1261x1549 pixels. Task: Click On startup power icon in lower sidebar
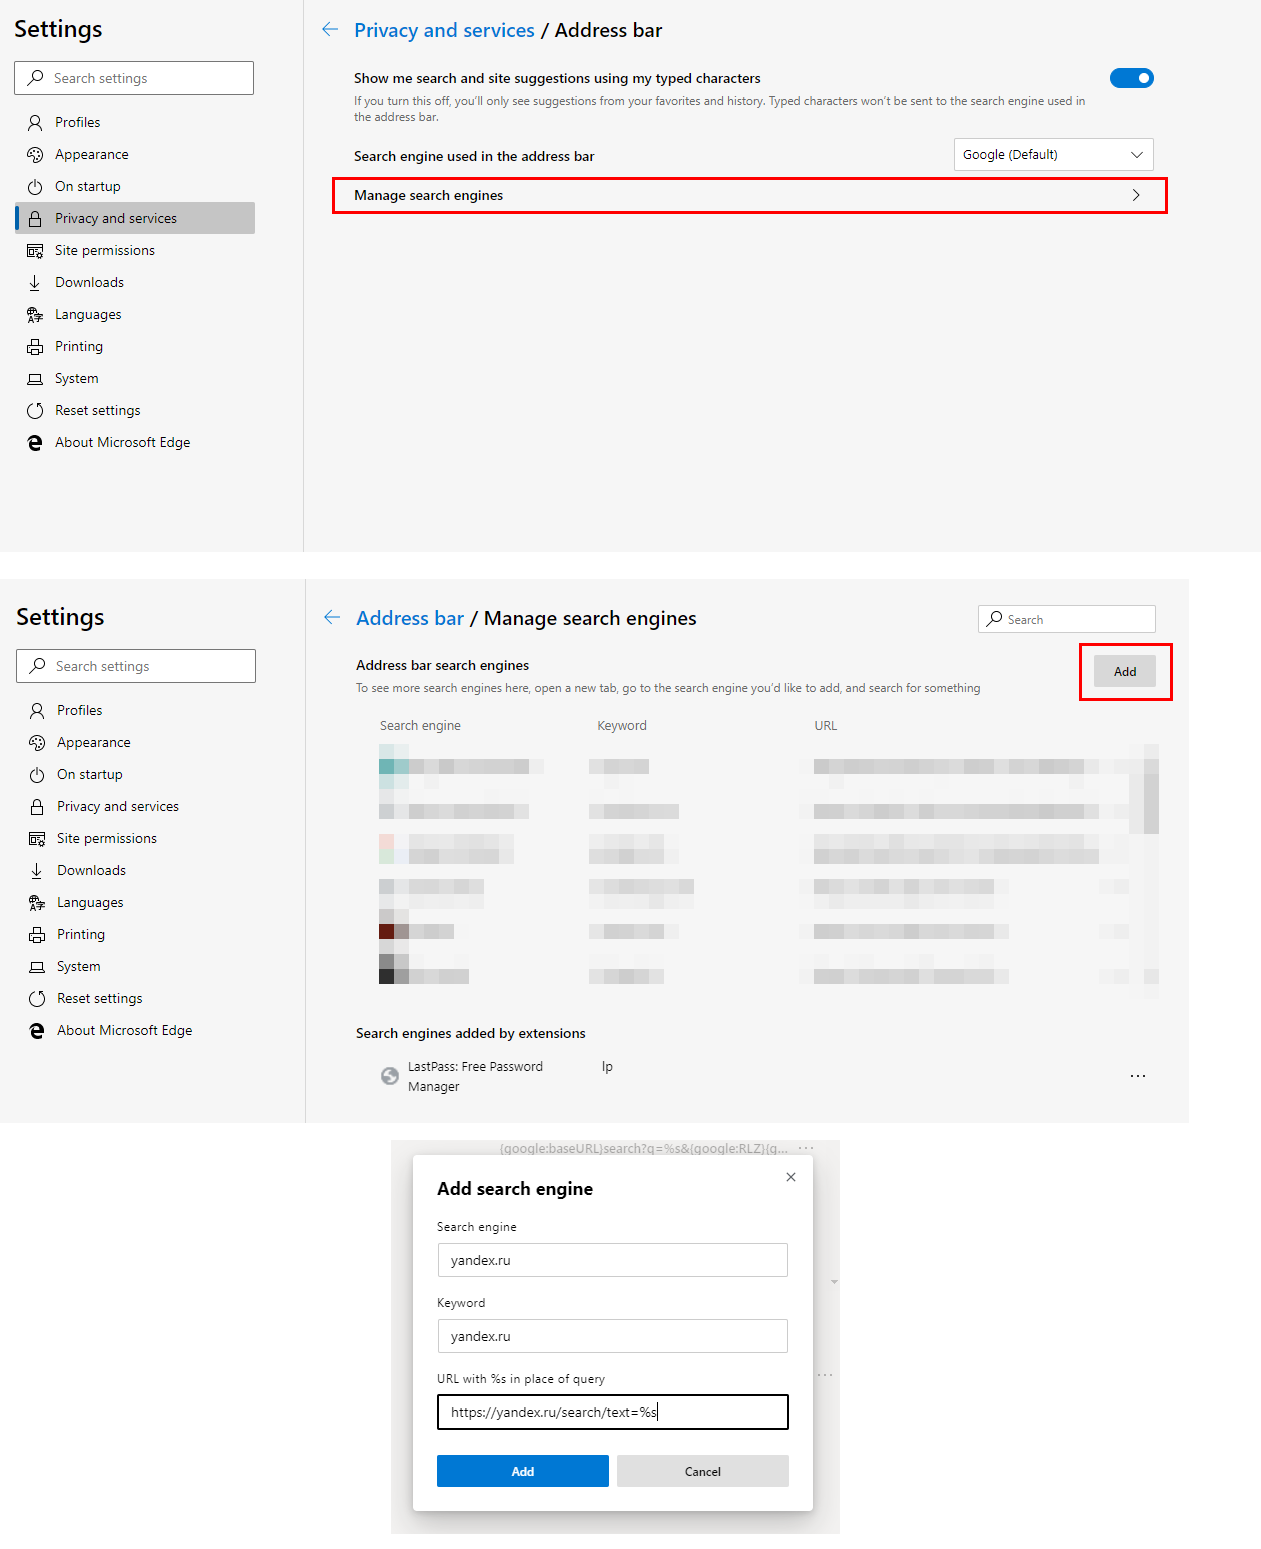point(37,774)
